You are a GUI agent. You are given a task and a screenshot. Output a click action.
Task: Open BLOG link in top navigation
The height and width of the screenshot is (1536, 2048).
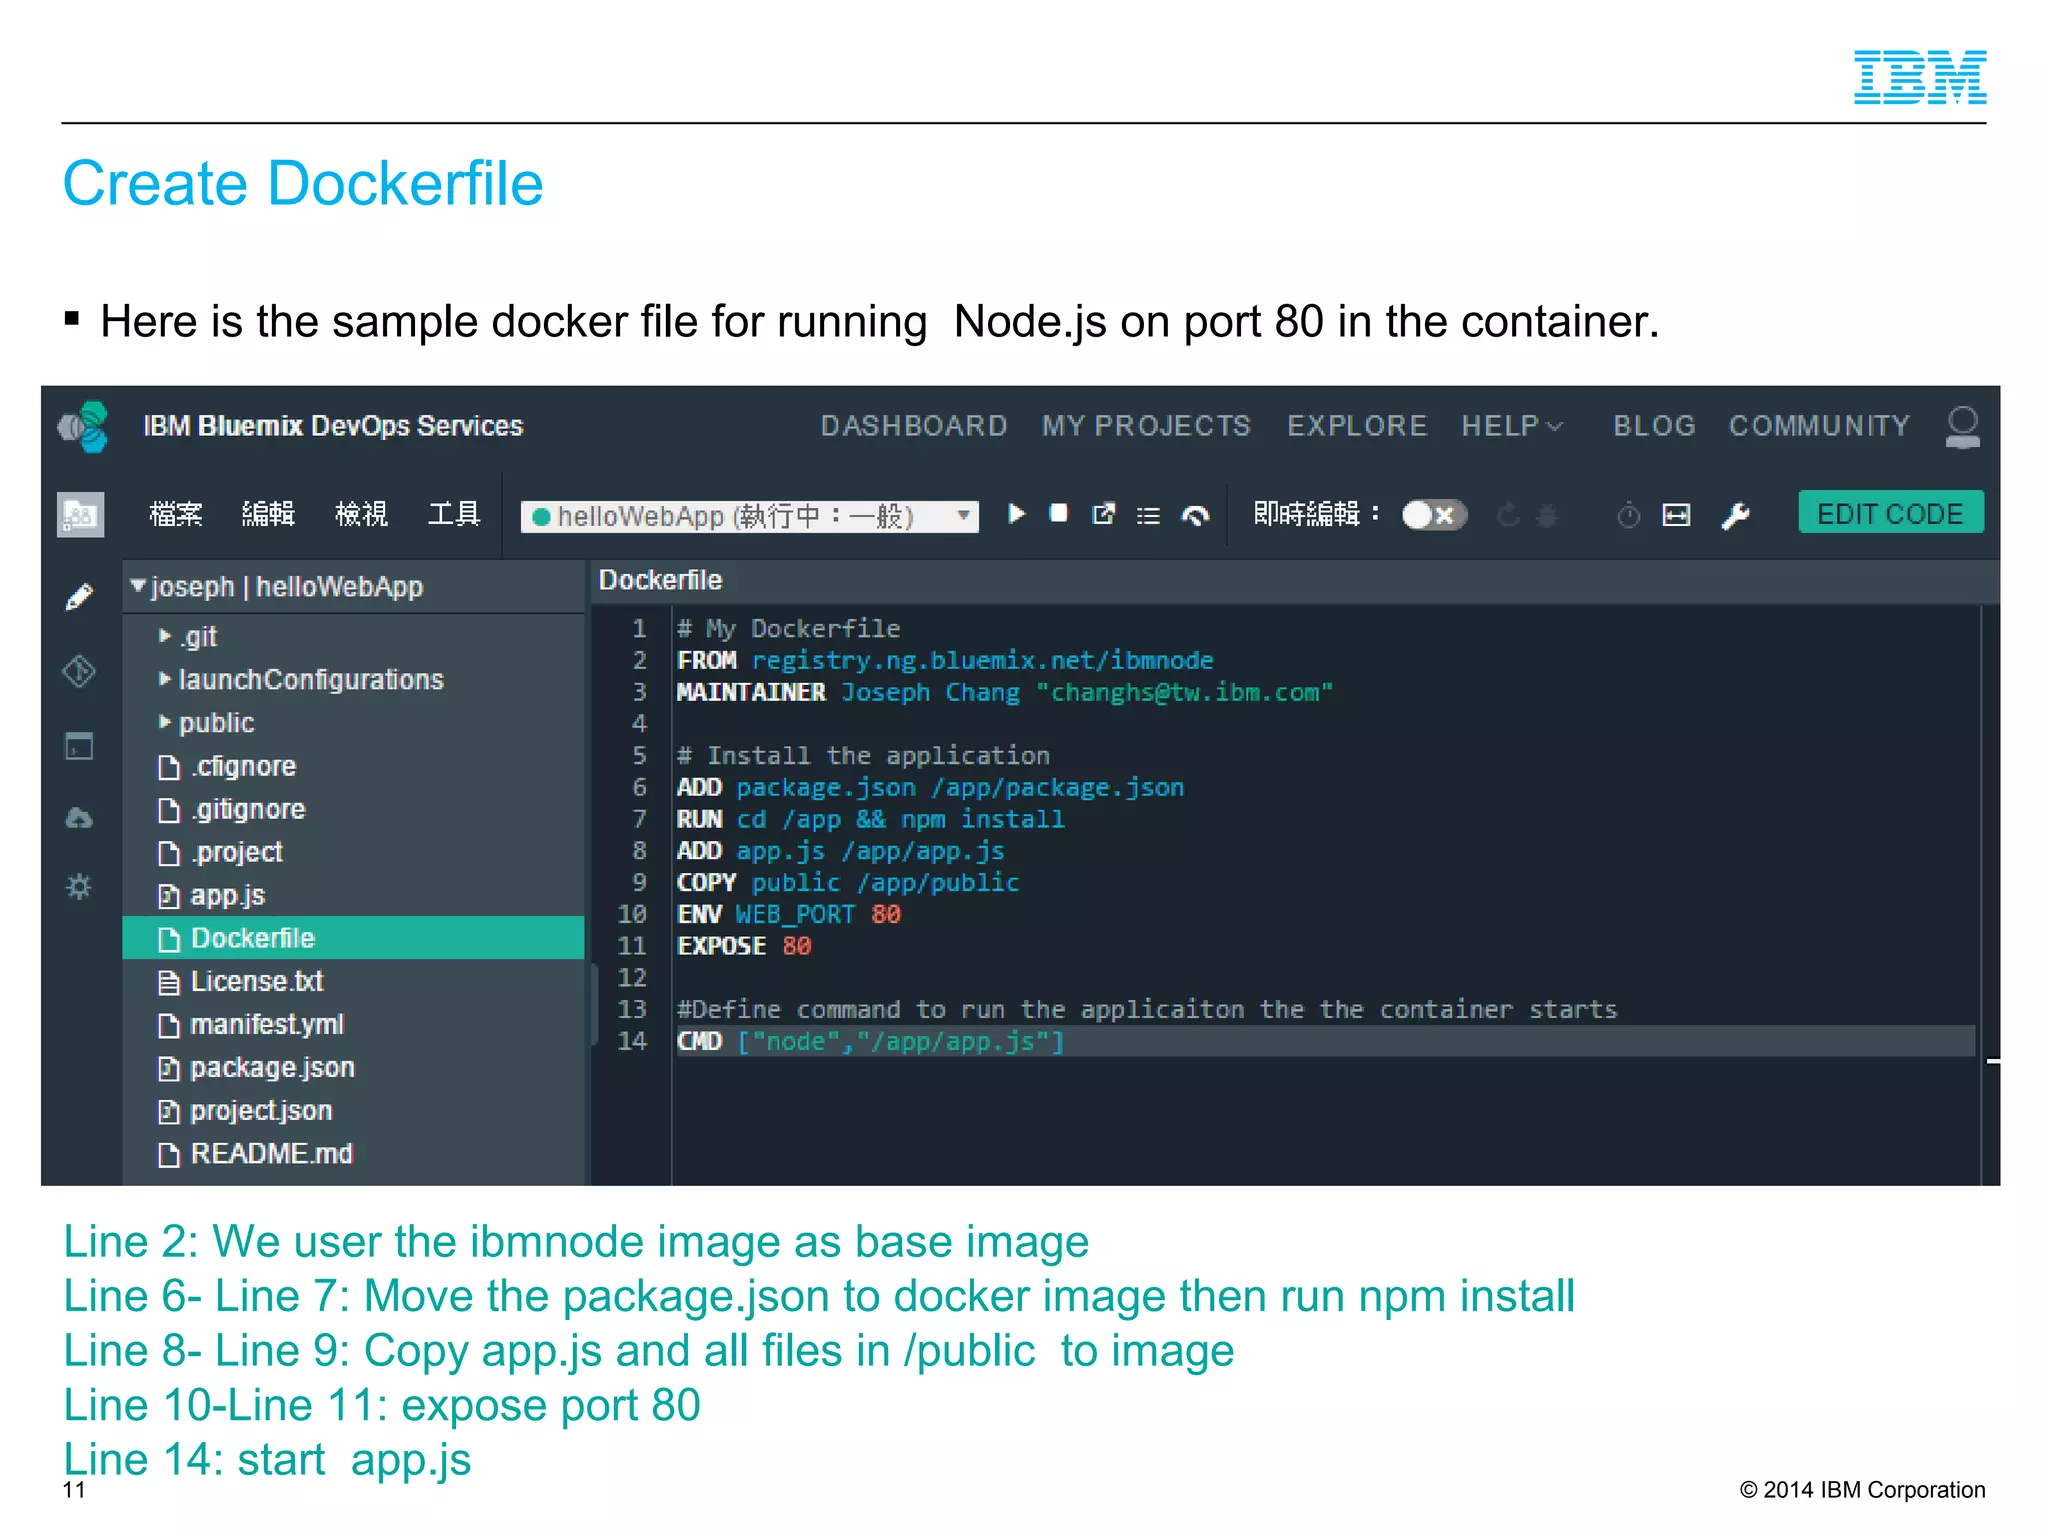pos(1654,426)
